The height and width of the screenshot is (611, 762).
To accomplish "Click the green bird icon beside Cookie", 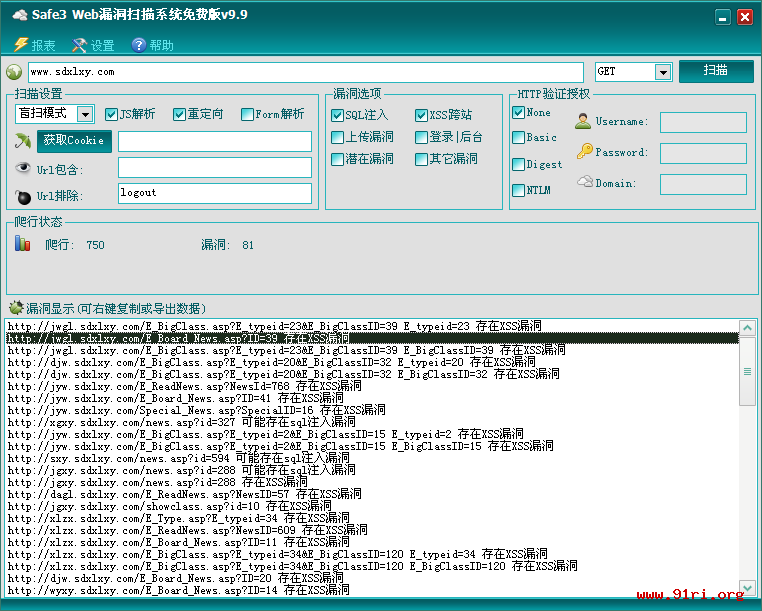I will coord(22,141).
